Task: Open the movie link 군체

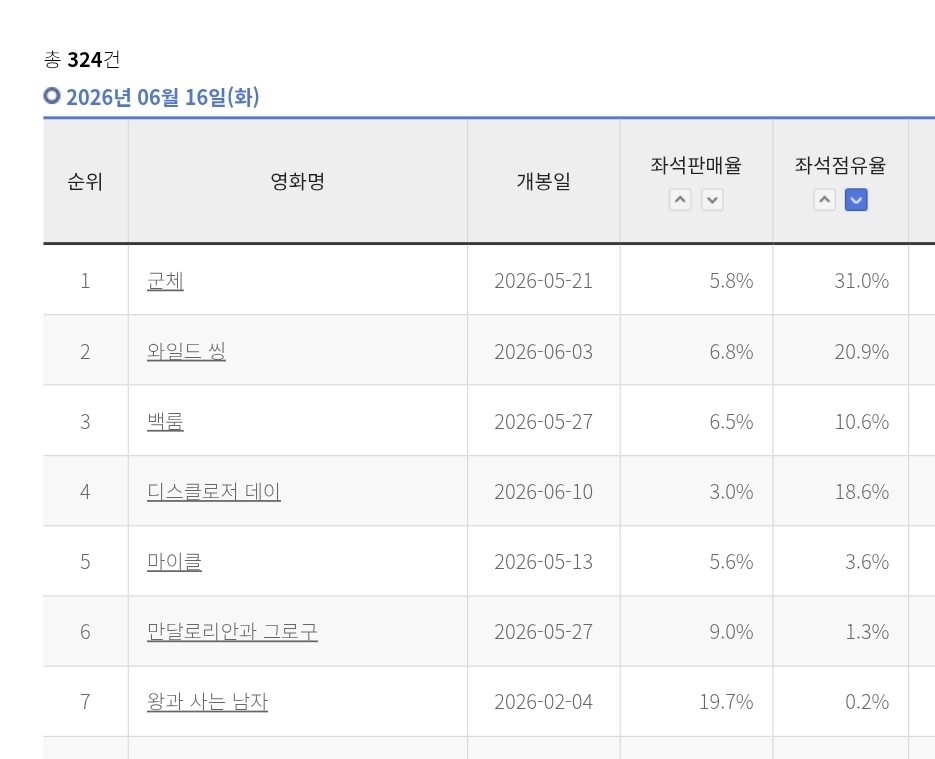Action: coord(165,281)
